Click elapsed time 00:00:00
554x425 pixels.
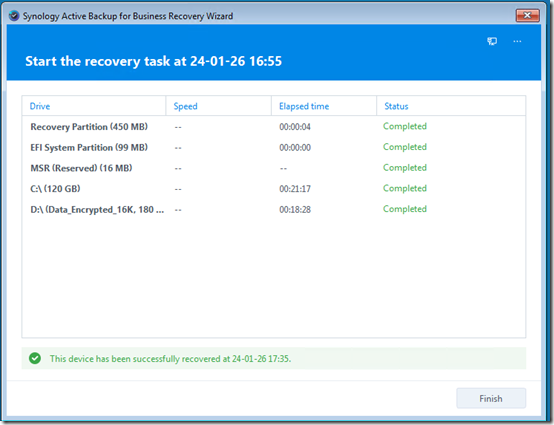coord(295,147)
